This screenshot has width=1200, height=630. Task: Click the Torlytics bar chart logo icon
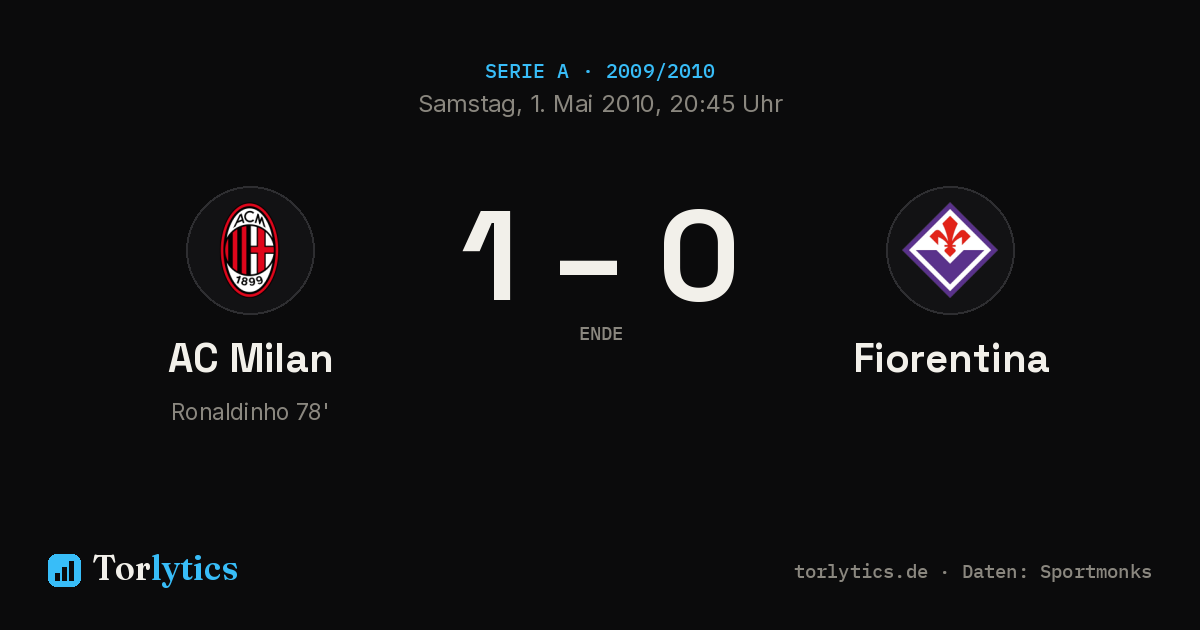[64, 570]
